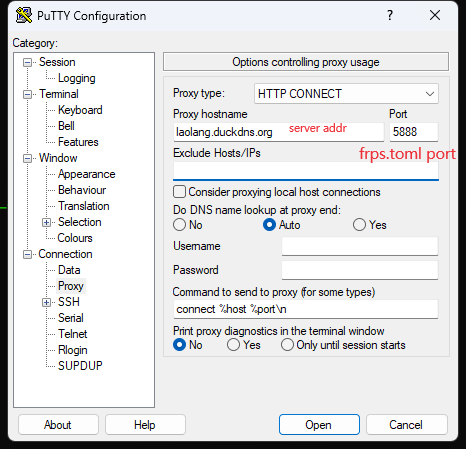Enable Consider proxying local host connections

[x=179, y=192]
